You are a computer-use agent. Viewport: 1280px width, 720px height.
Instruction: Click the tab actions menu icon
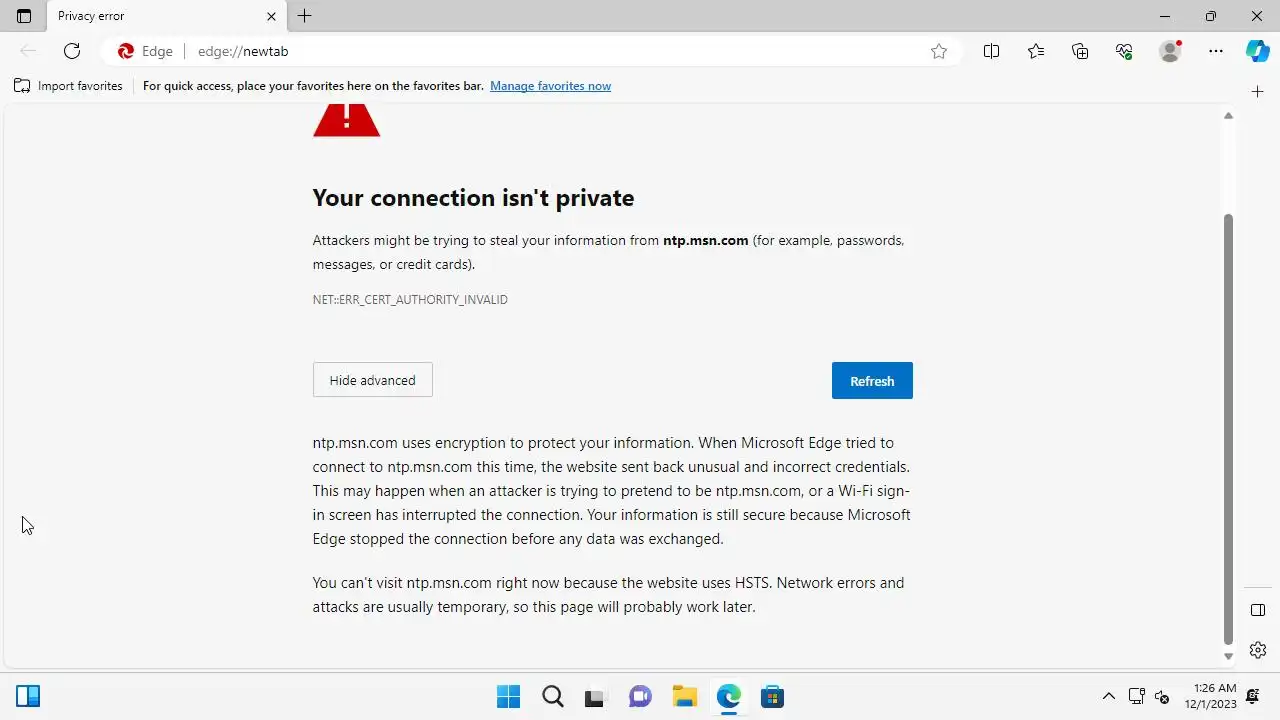click(x=24, y=16)
